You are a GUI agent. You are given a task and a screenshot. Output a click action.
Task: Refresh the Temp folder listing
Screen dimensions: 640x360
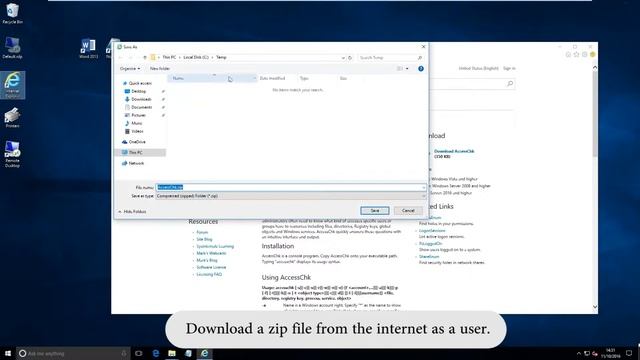[x=350, y=58]
